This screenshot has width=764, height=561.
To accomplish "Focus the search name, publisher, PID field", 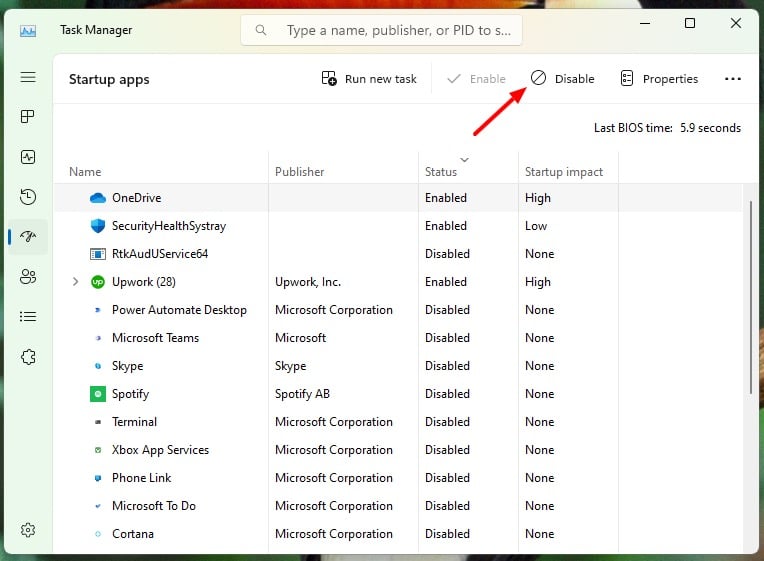I will click(381, 30).
